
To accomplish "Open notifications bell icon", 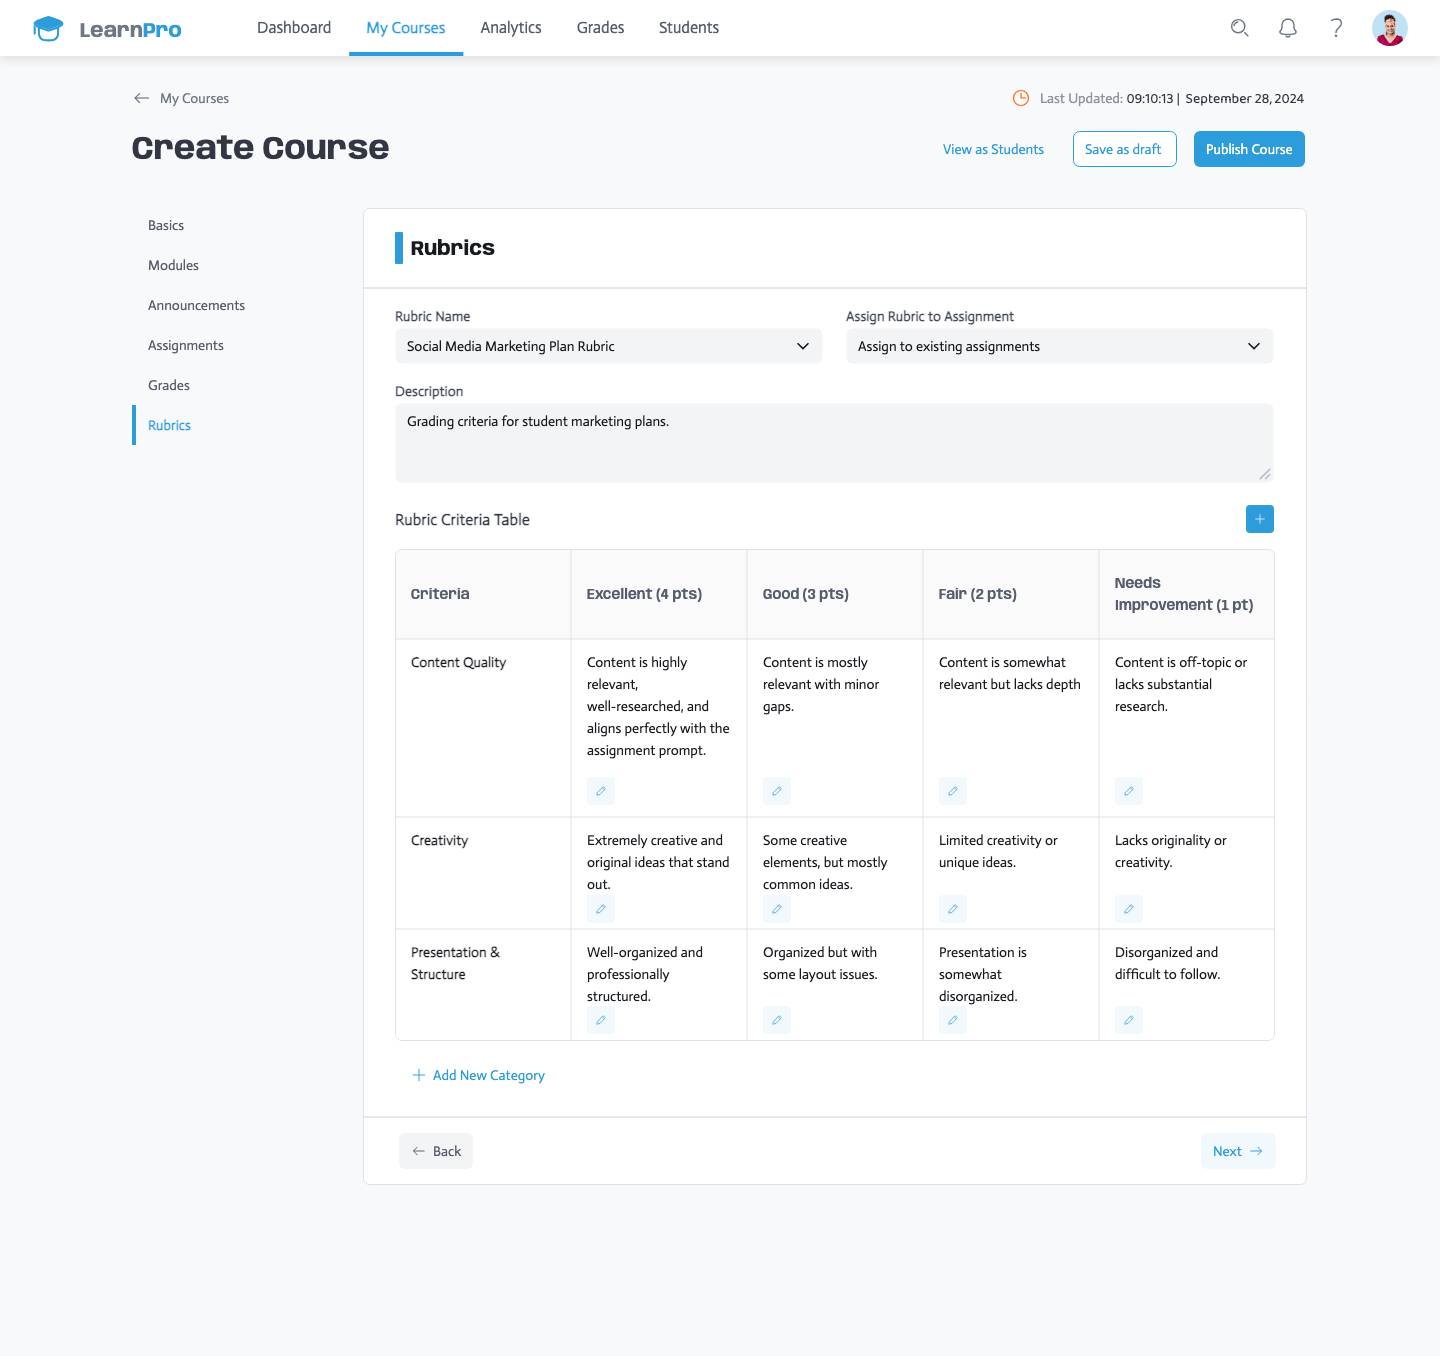I will (1288, 28).
